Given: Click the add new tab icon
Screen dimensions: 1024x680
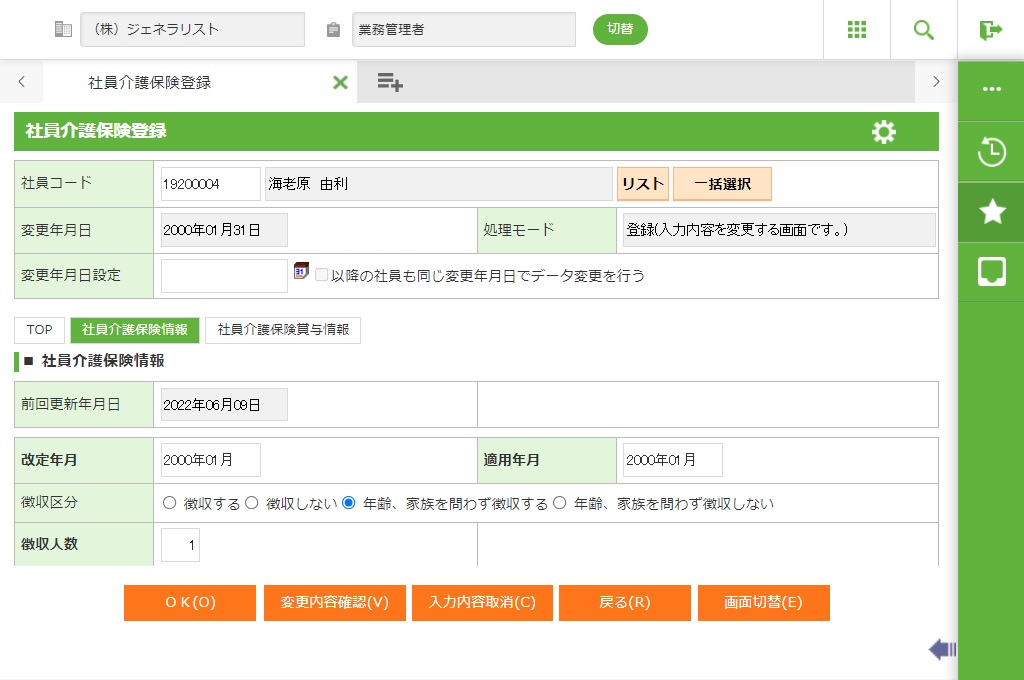Looking at the screenshot, I should pos(389,83).
